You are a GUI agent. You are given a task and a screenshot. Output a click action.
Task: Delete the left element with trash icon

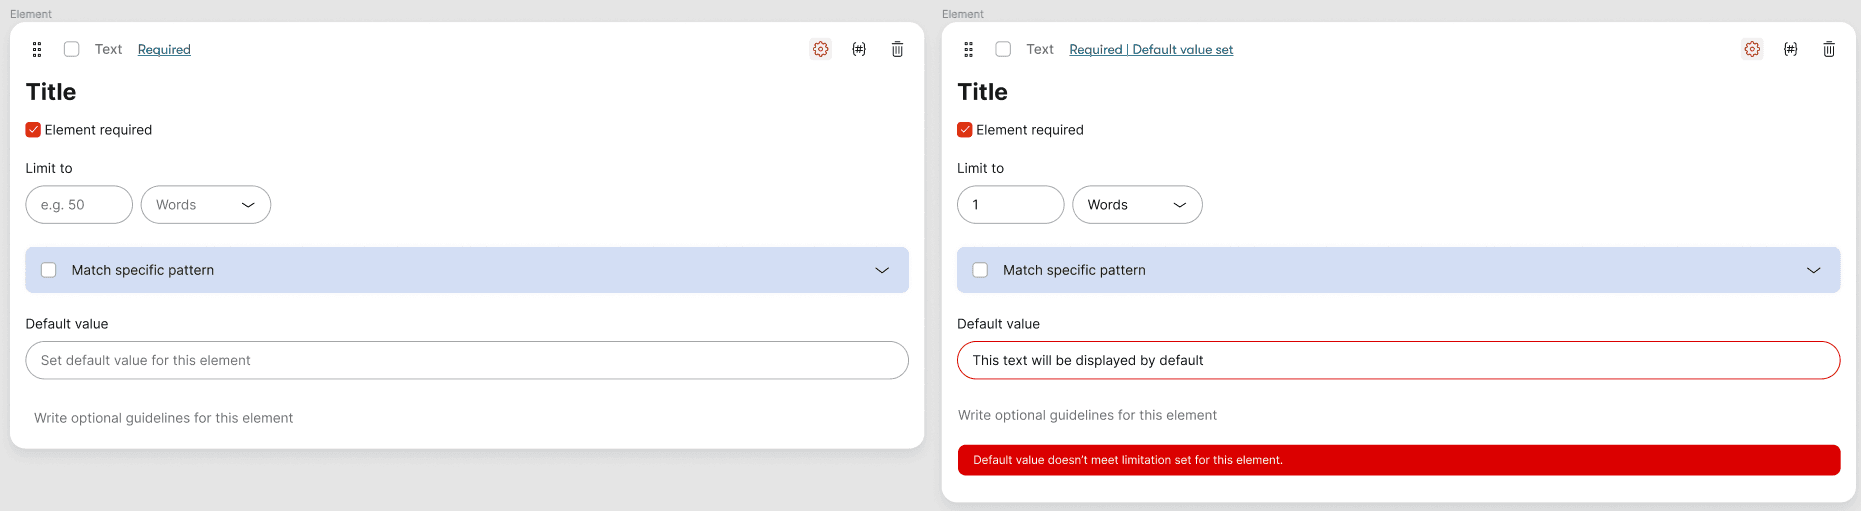point(897,49)
